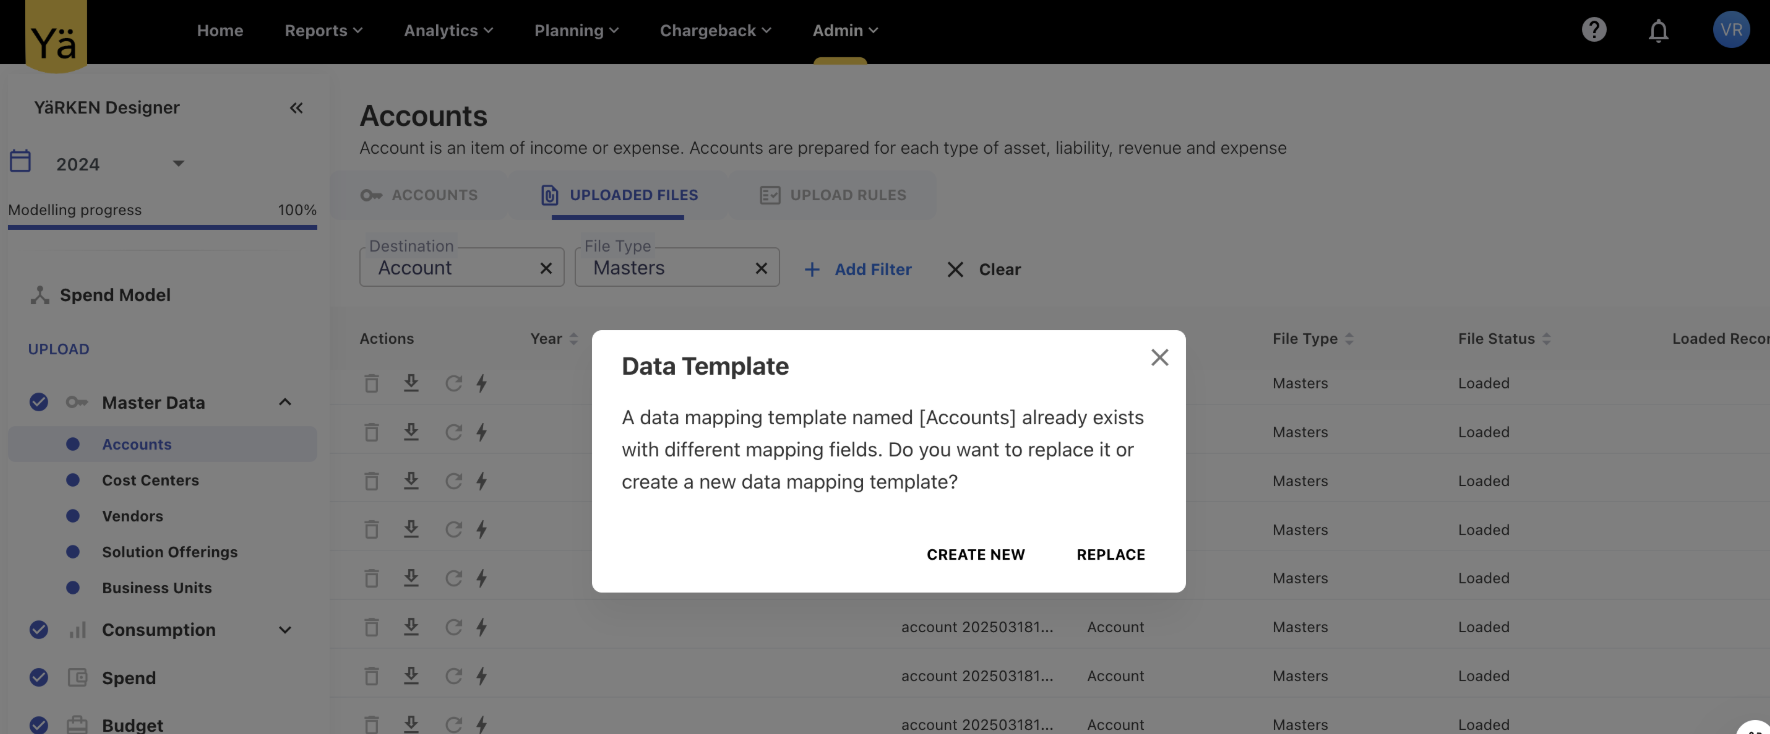Collapse the YäRKEN Designer sidebar
1770x734 pixels.
296,108
